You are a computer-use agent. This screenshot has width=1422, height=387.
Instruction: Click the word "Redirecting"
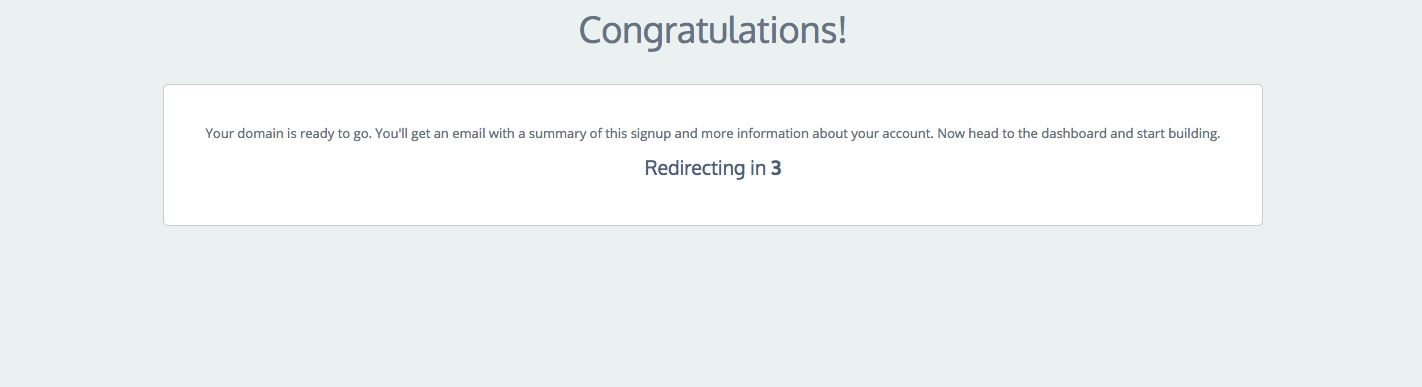click(x=694, y=168)
